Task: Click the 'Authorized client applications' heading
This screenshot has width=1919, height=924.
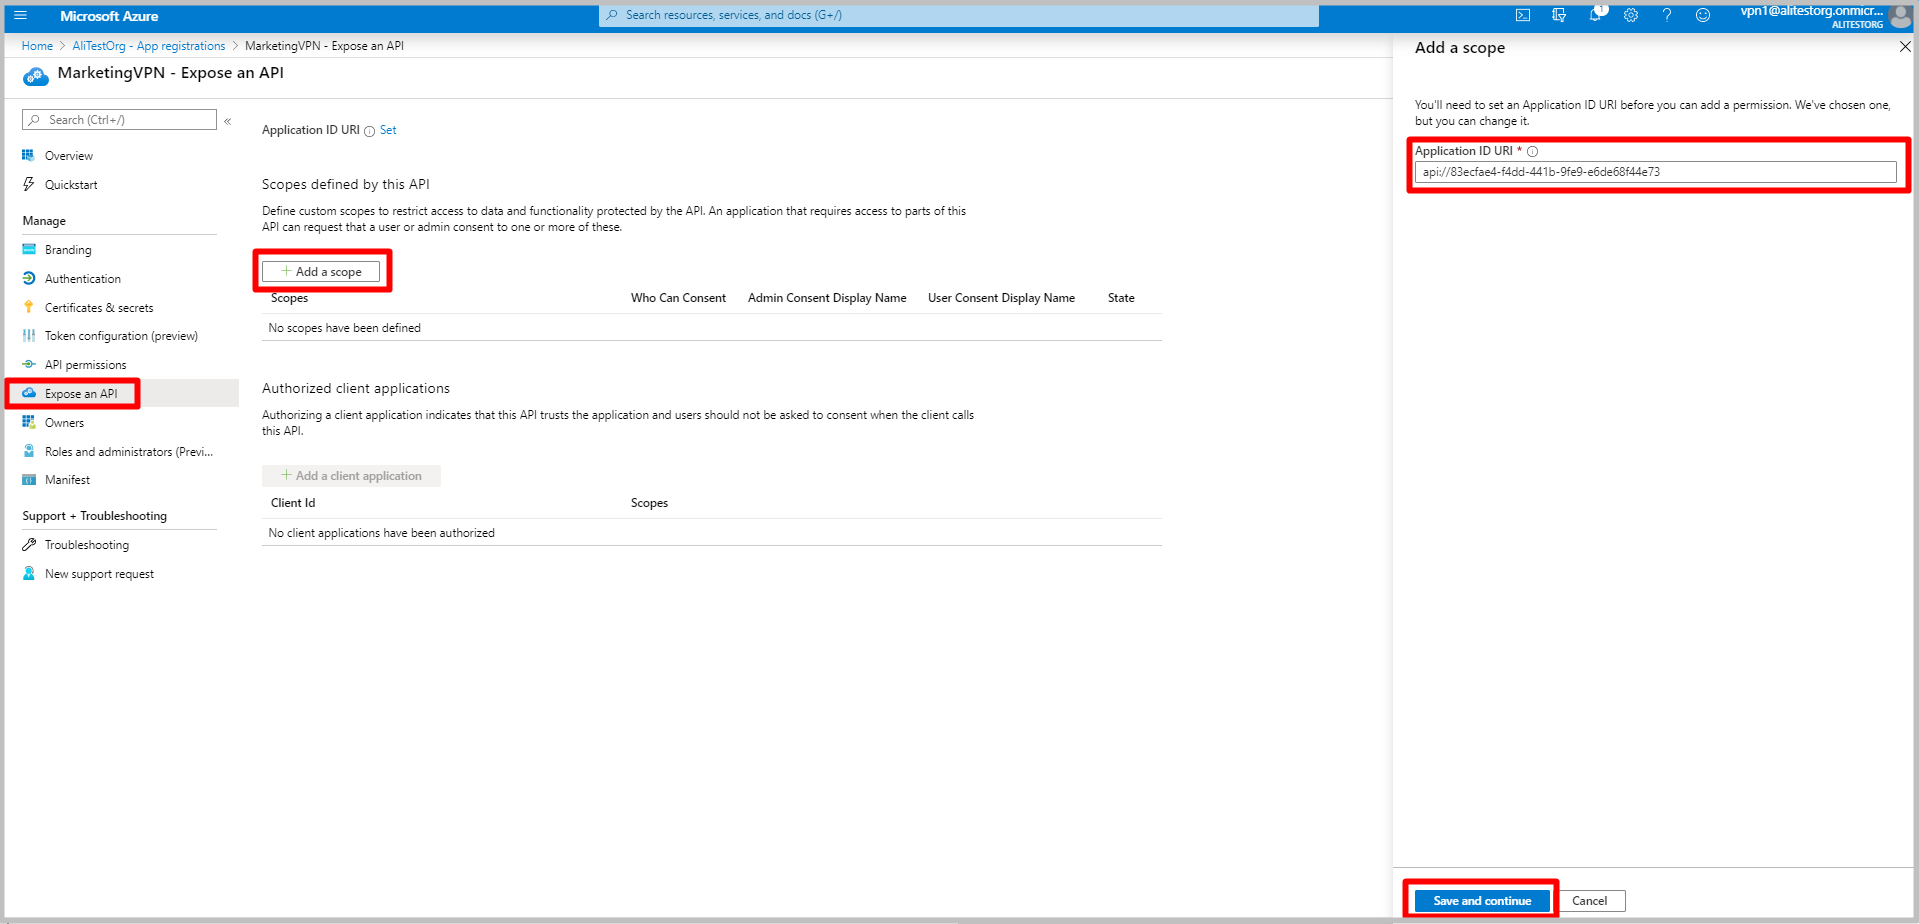Action: 356,388
